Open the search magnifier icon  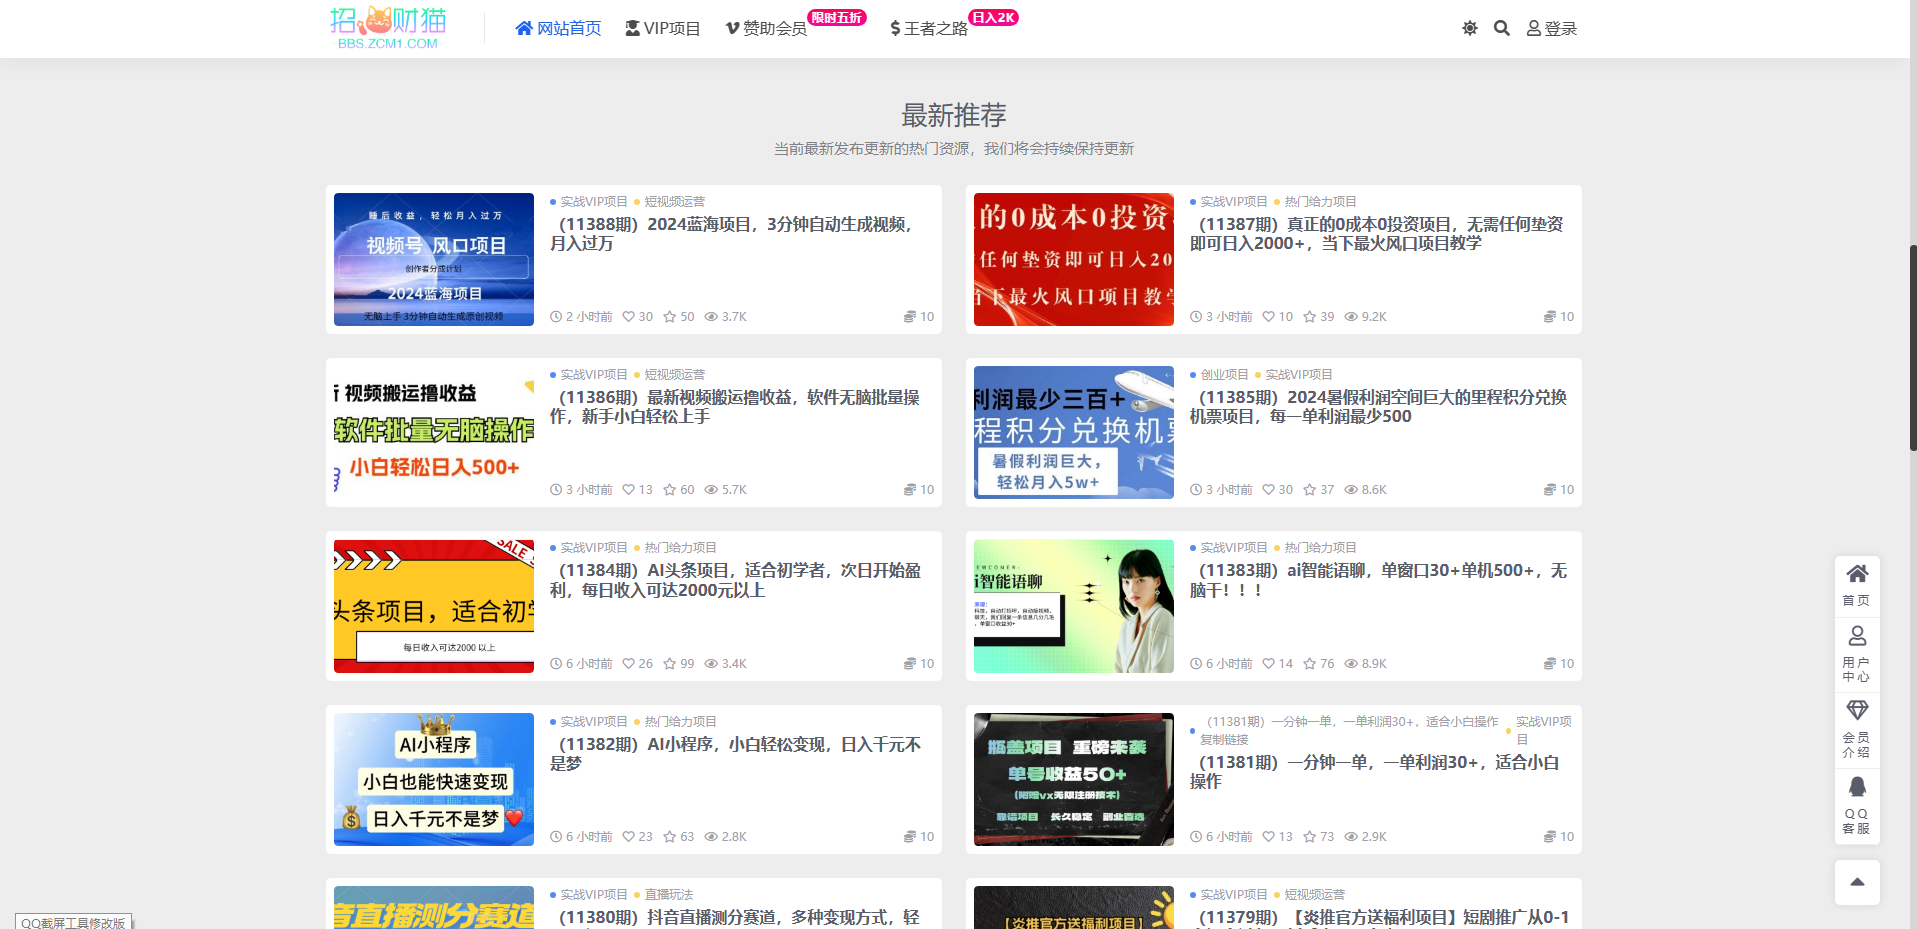[1501, 28]
